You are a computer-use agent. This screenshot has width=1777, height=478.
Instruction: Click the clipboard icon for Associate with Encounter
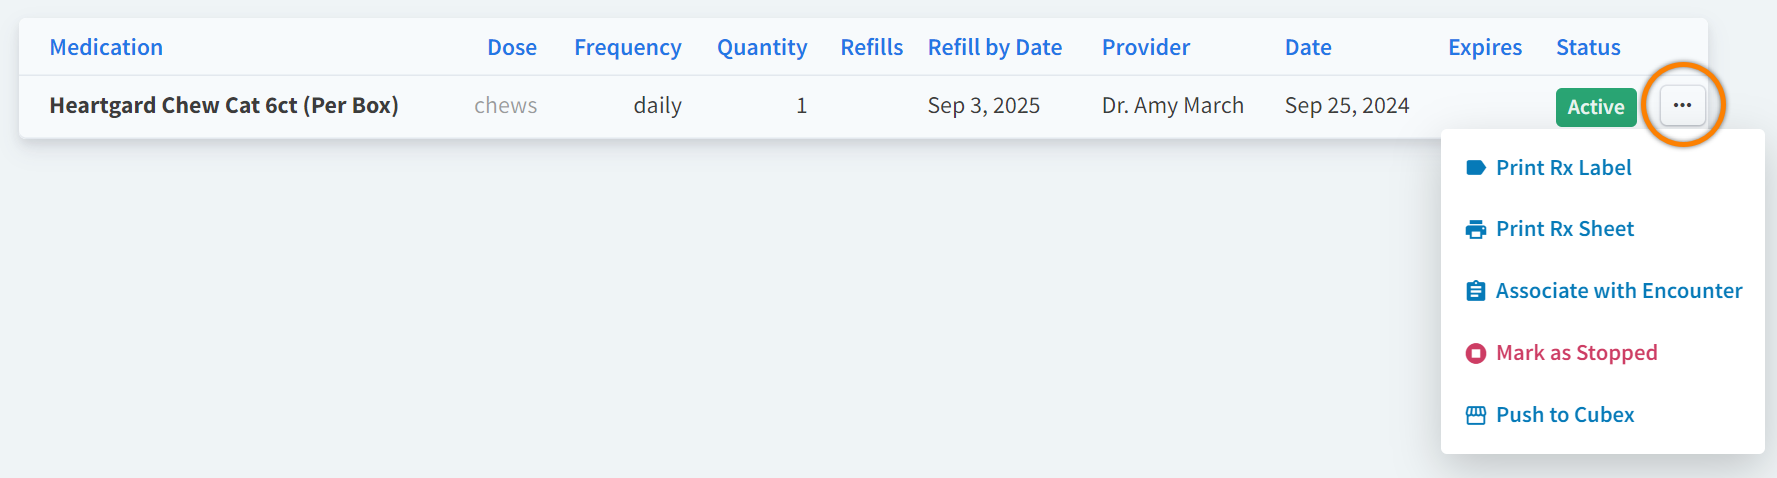coord(1475,291)
